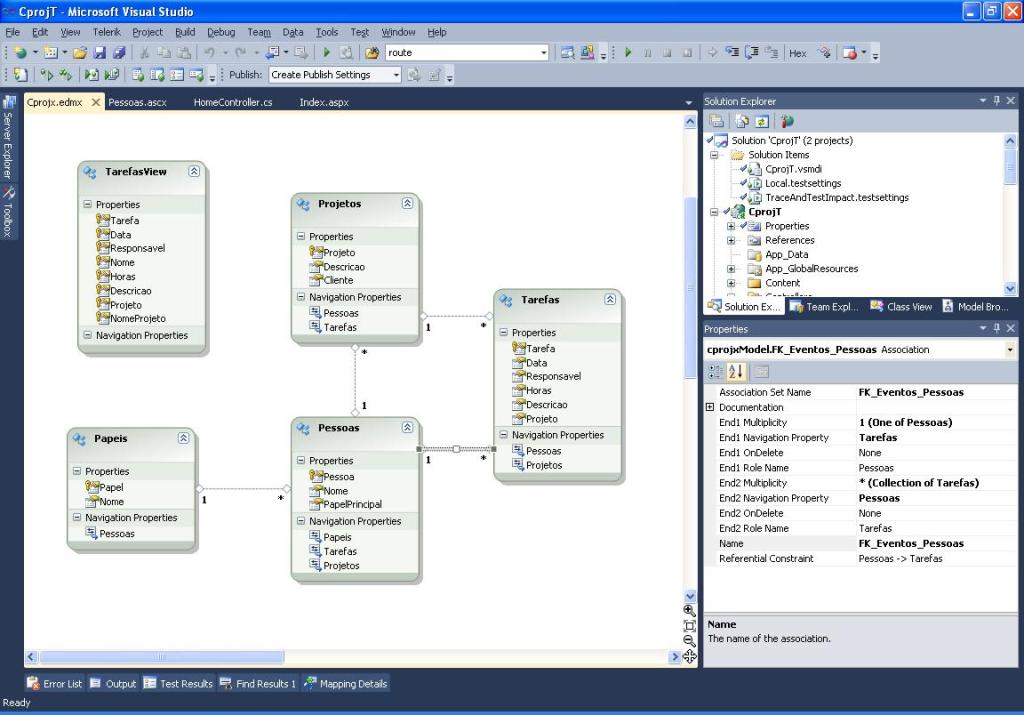Open the Toolbox sidebar panel
The width and height of the screenshot is (1024, 715).
click(x=8, y=212)
